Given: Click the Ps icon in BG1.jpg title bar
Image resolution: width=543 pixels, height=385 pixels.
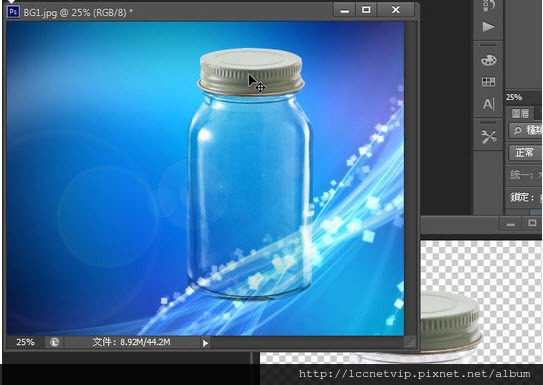Looking at the screenshot, I should [x=13, y=12].
